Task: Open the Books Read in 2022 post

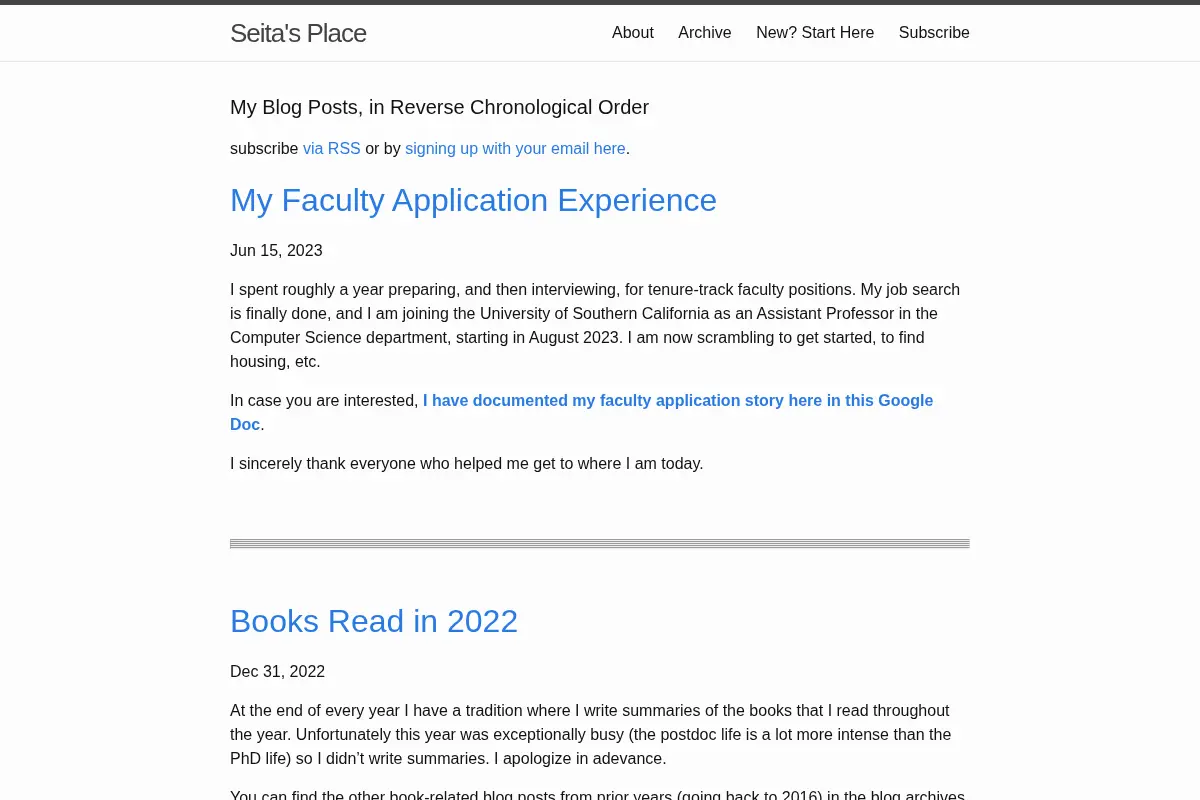Action: 374,621
